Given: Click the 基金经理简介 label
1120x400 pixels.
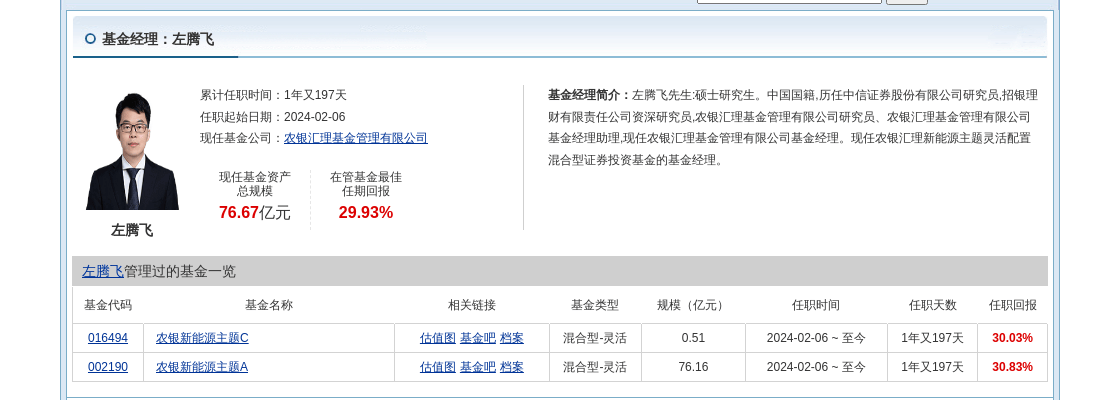Looking at the screenshot, I should tap(590, 95).
